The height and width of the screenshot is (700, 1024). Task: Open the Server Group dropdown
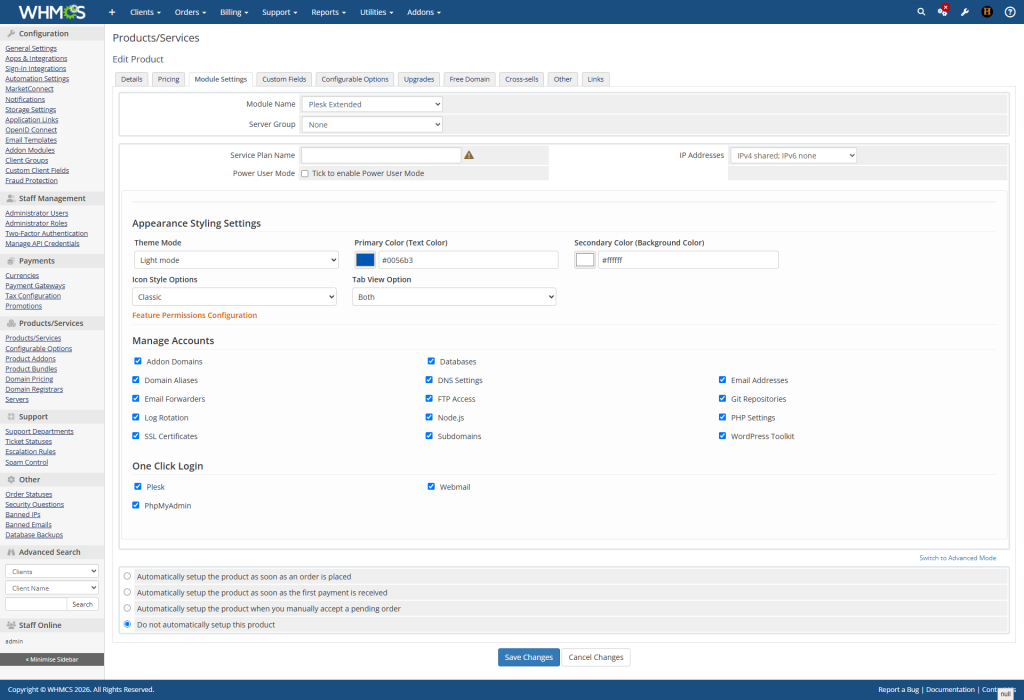[372, 124]
